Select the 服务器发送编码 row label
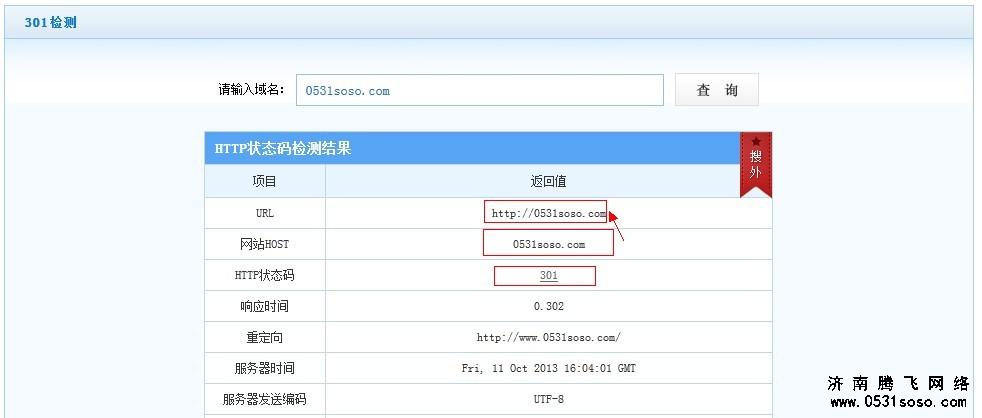 tap(264, 399)
